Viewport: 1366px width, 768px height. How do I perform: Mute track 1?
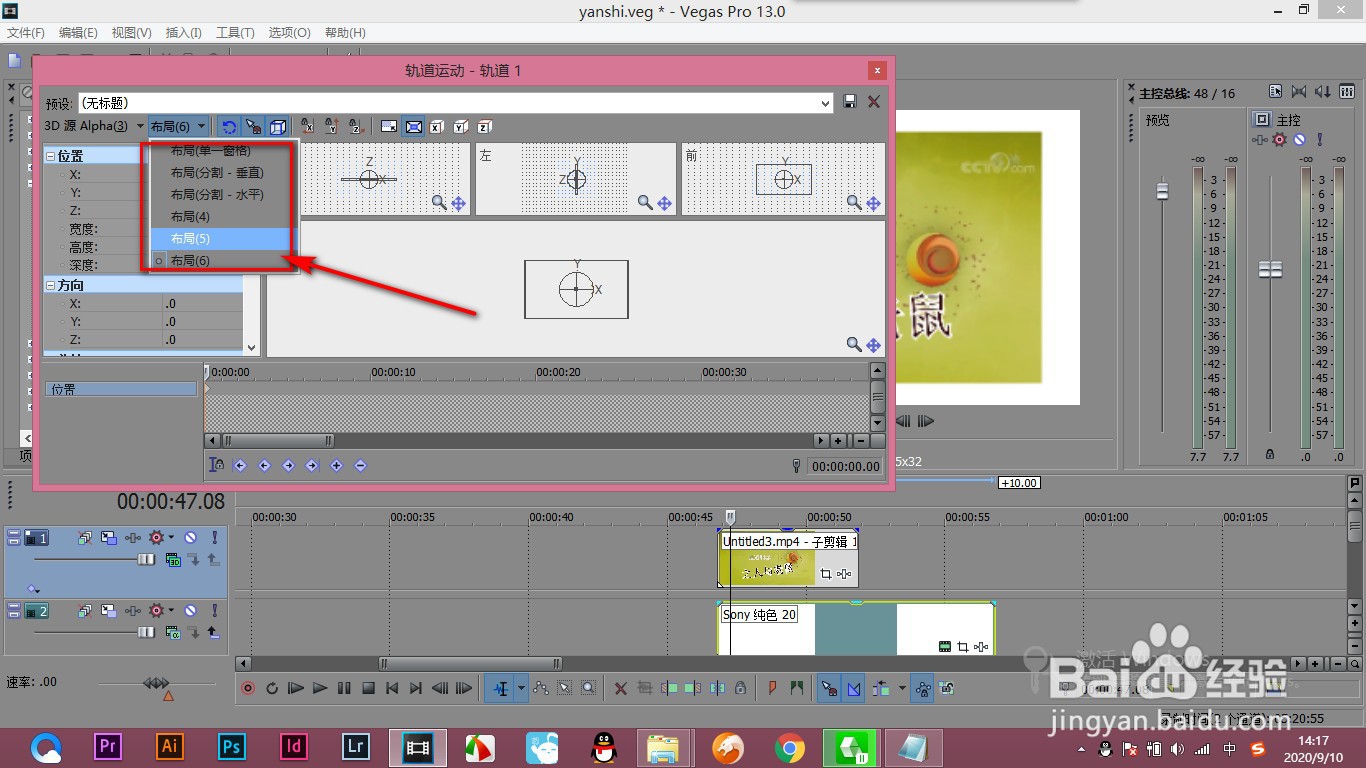tap(189, 538)
